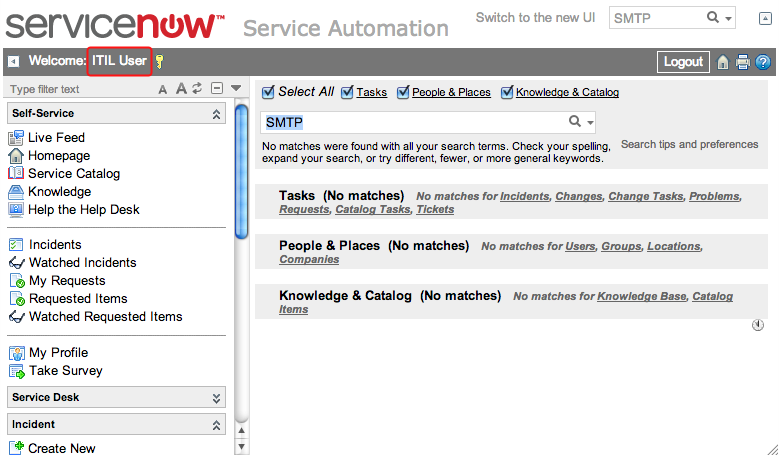Click the Watched Incidents glasses icon

point(16,263)
